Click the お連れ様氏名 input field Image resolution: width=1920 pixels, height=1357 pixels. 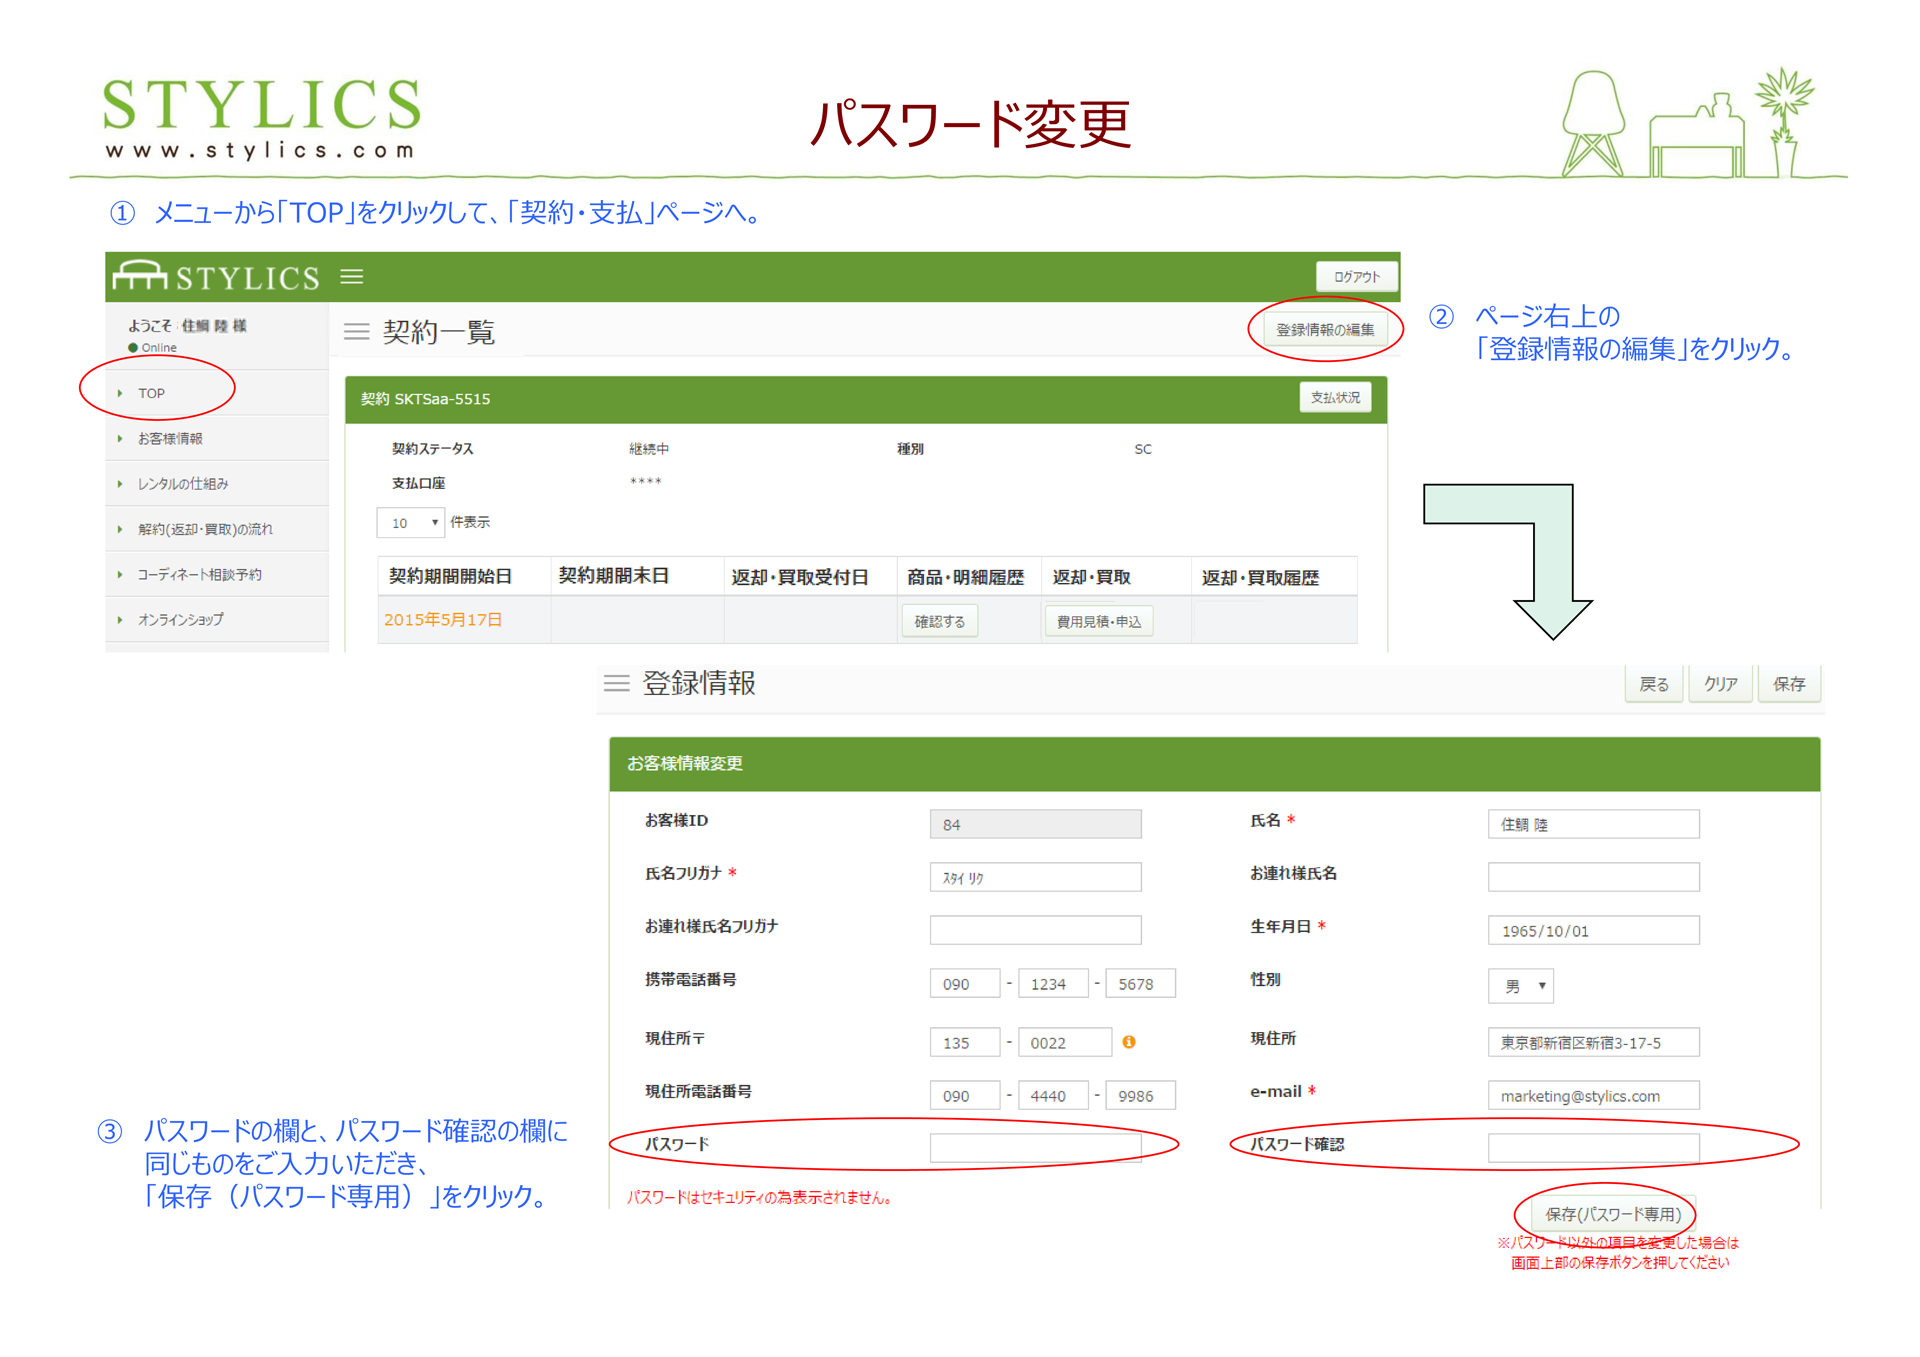pyautogui.click(x=1593, y=877)
